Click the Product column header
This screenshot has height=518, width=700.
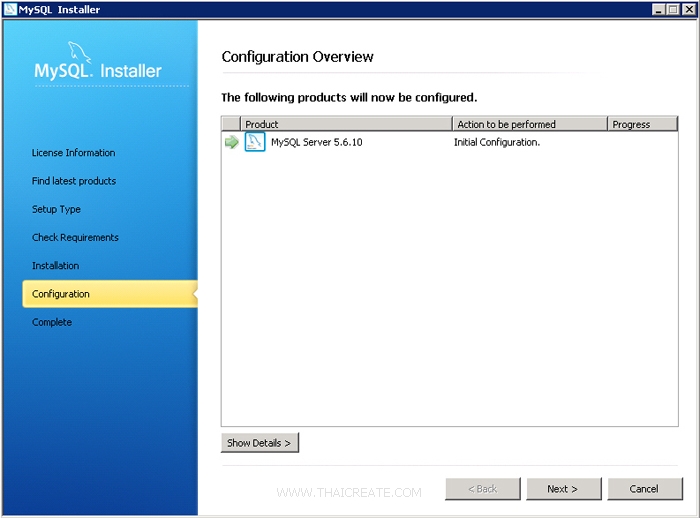(x=346, y=124)
